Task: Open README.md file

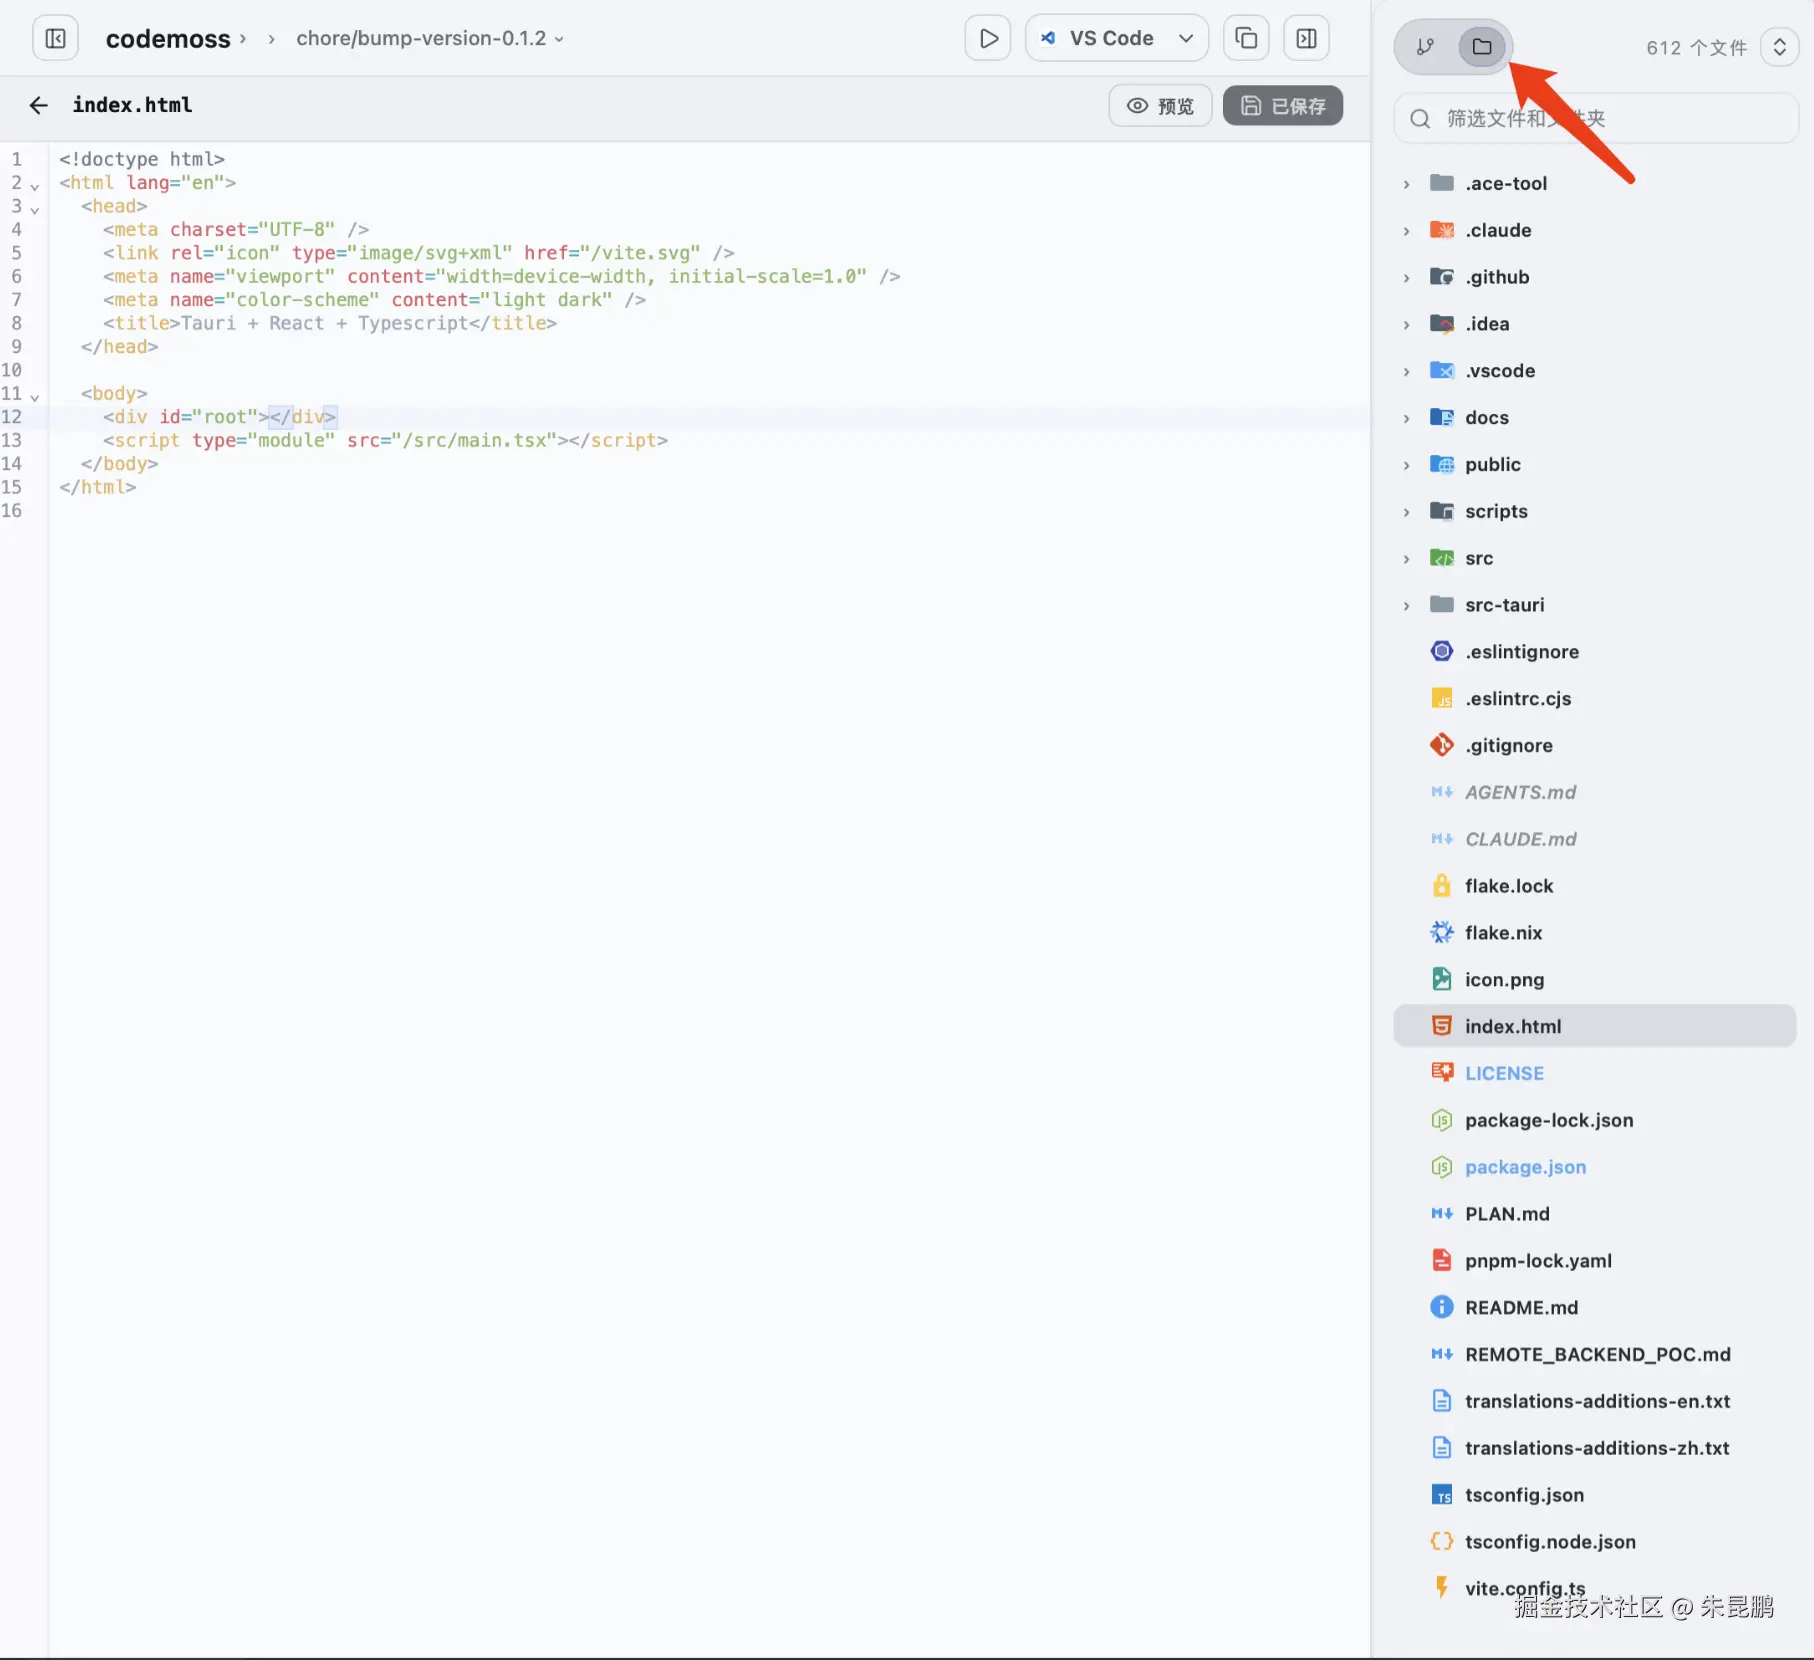Action: tap(1521, 1308)
